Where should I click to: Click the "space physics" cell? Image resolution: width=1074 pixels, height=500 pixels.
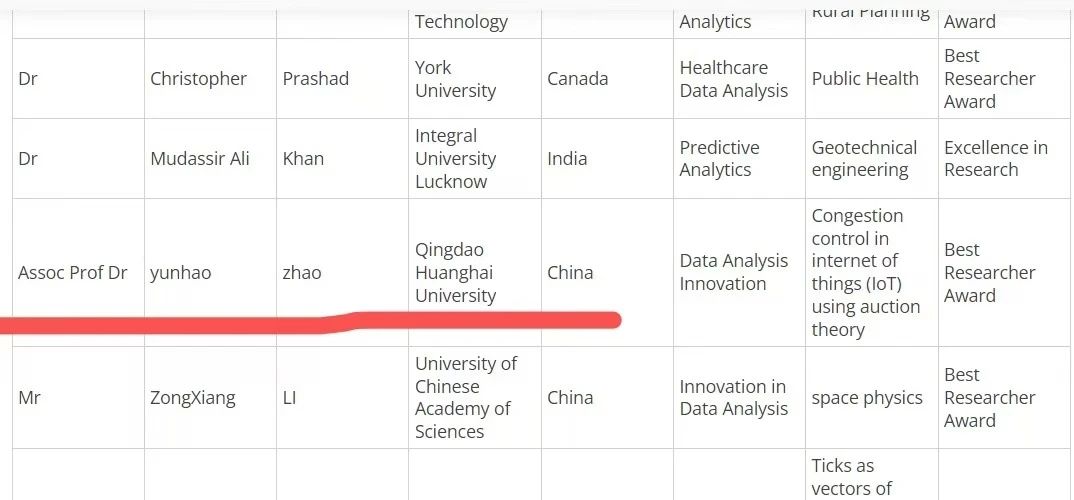pyautogui.click(x=866, y=398)
